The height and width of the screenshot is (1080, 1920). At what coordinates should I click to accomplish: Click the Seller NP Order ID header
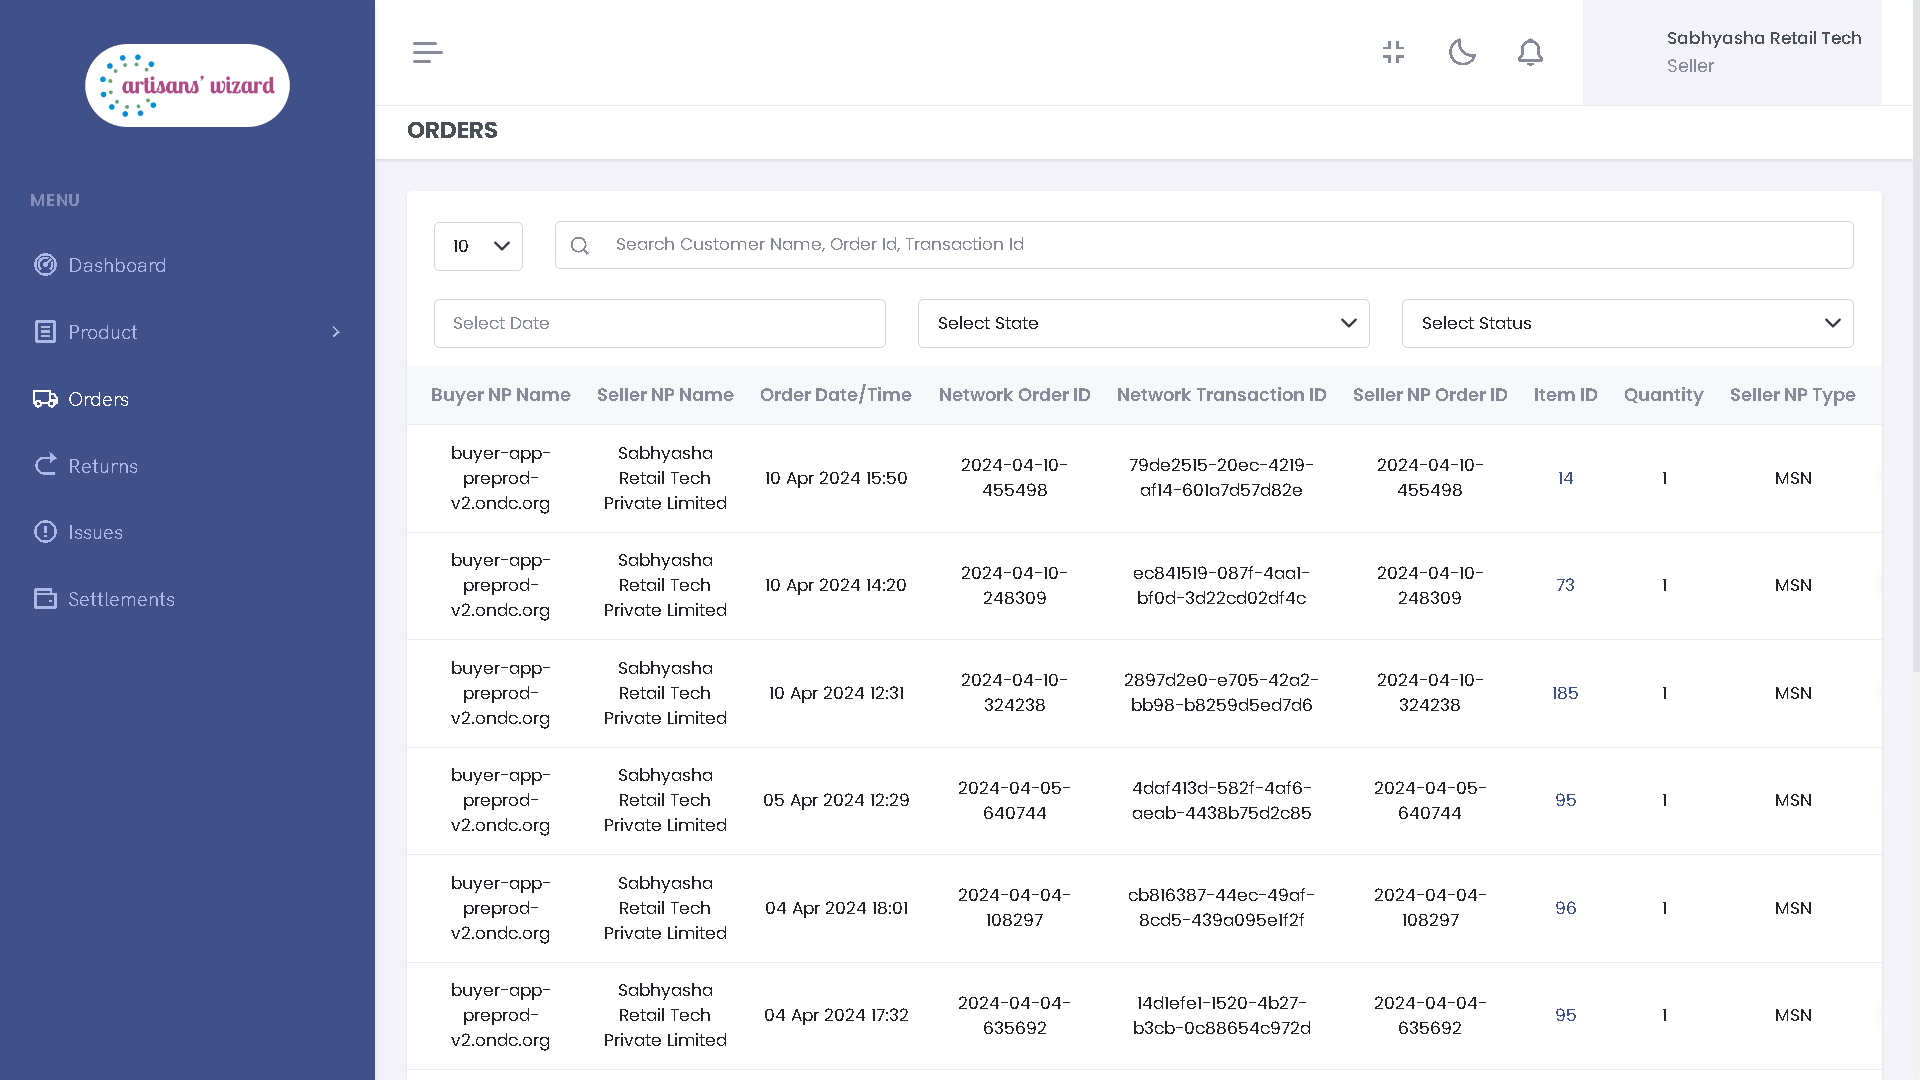click(x=1429, y=395)
